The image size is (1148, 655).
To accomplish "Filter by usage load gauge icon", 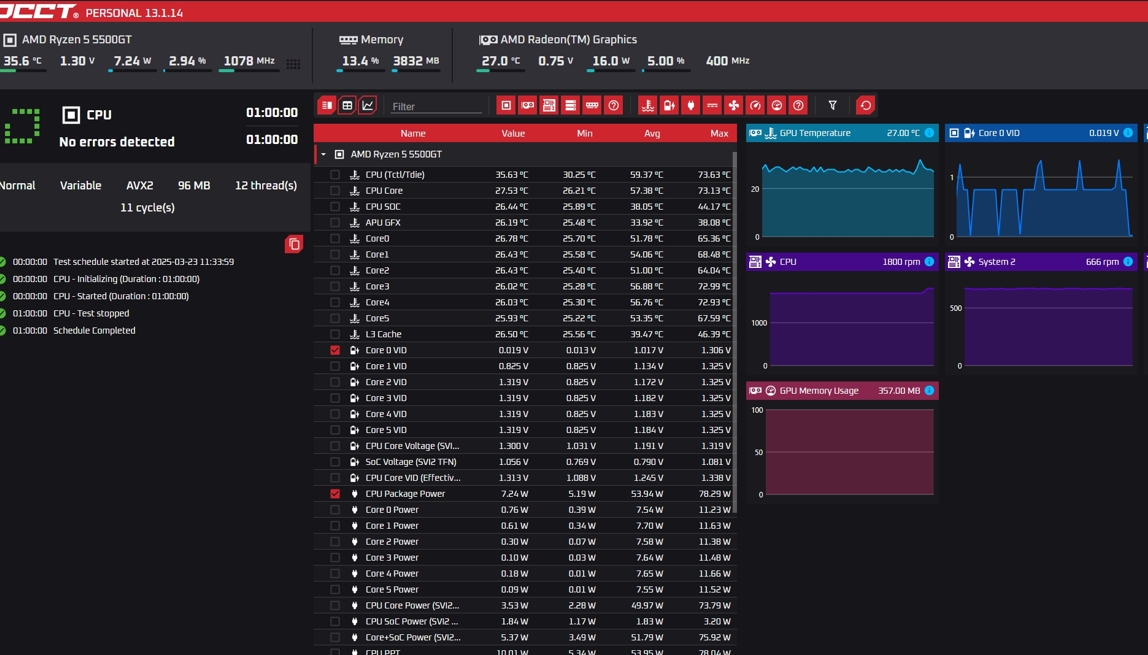I will coord(777,105).
